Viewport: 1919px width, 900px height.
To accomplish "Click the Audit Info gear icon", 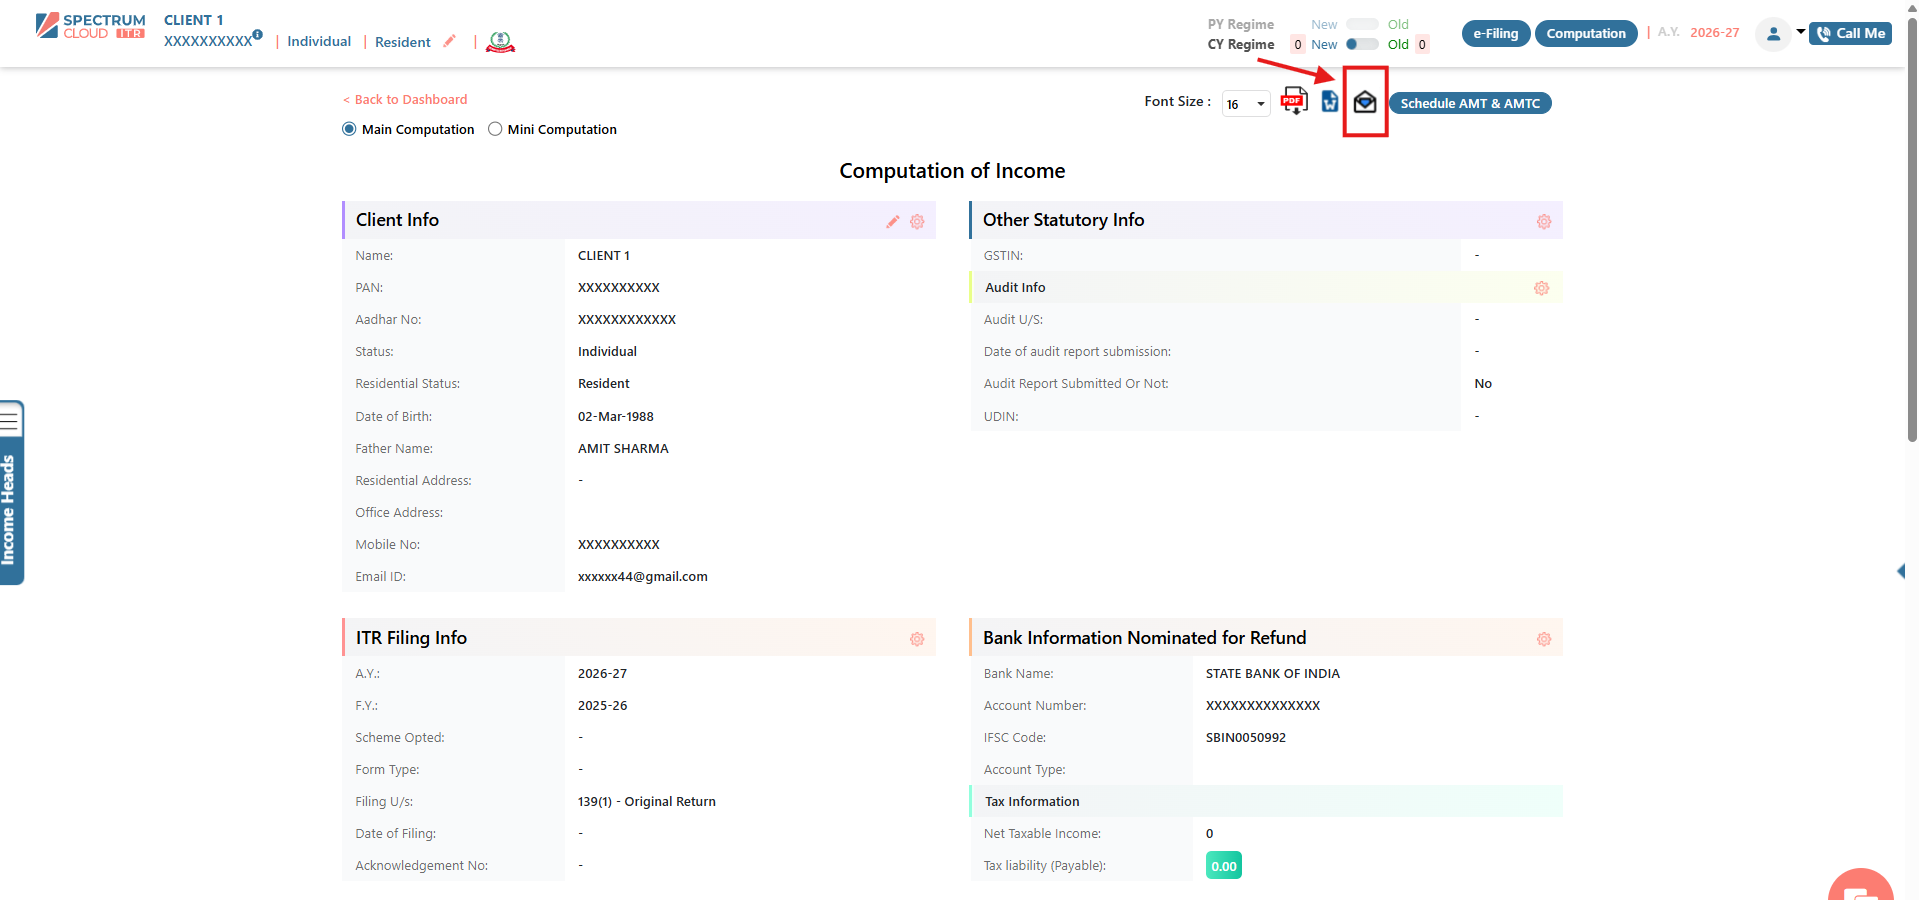I will pyautogui.click(x=1542, y=288).
